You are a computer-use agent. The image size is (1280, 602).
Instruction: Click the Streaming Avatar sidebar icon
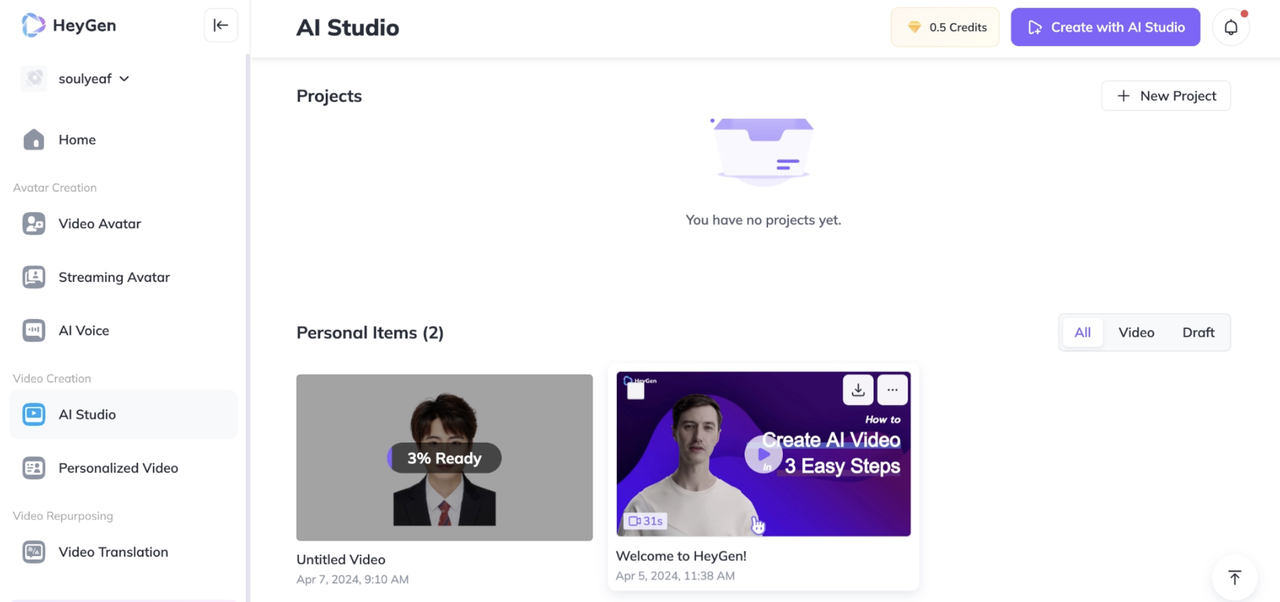tap(34, 277)
